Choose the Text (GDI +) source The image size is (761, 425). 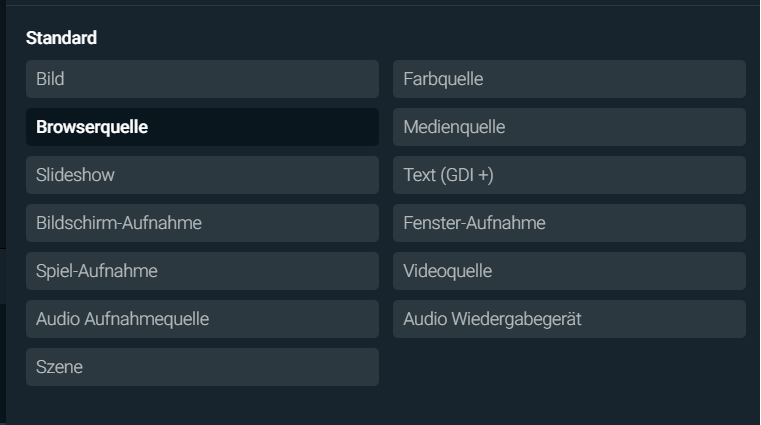coord(569,175)
